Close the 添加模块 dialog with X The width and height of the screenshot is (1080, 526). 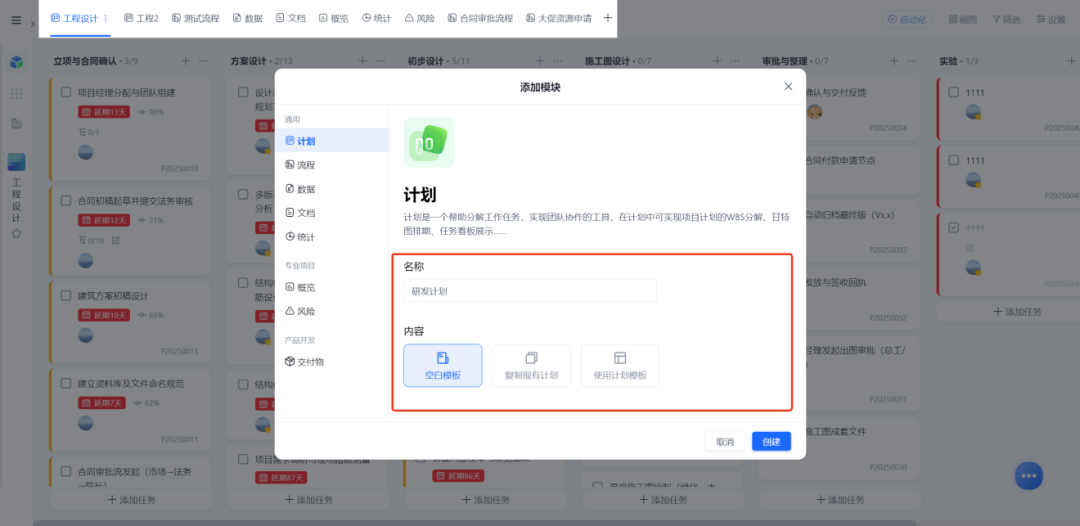(x=788, y=87)
